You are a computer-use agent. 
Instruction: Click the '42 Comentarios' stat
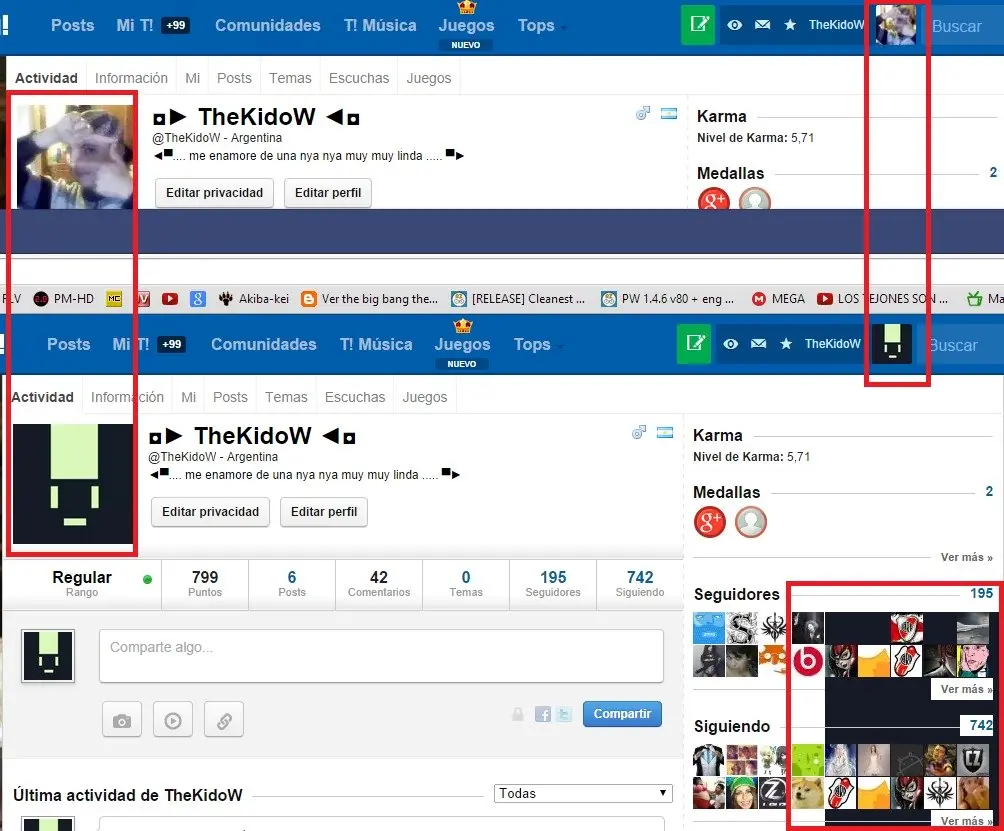pos(379,584)
